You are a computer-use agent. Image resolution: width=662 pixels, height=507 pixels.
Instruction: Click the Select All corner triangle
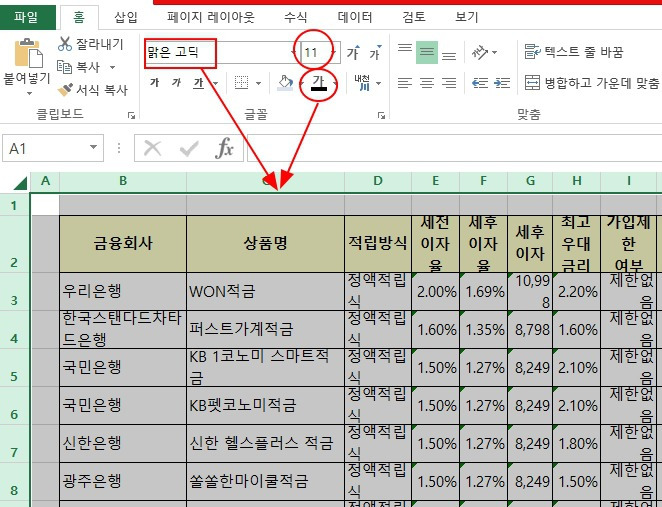point(20,183)
